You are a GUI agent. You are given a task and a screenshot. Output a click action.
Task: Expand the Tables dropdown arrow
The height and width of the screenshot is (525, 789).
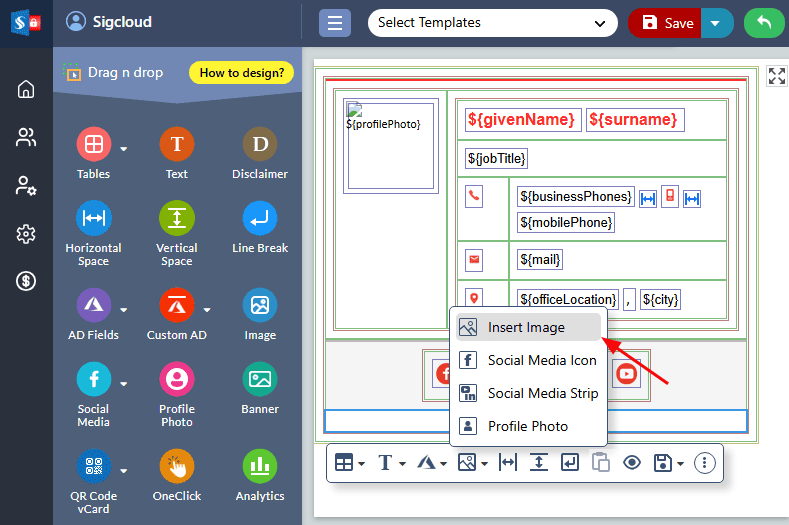tap(124, 149)
